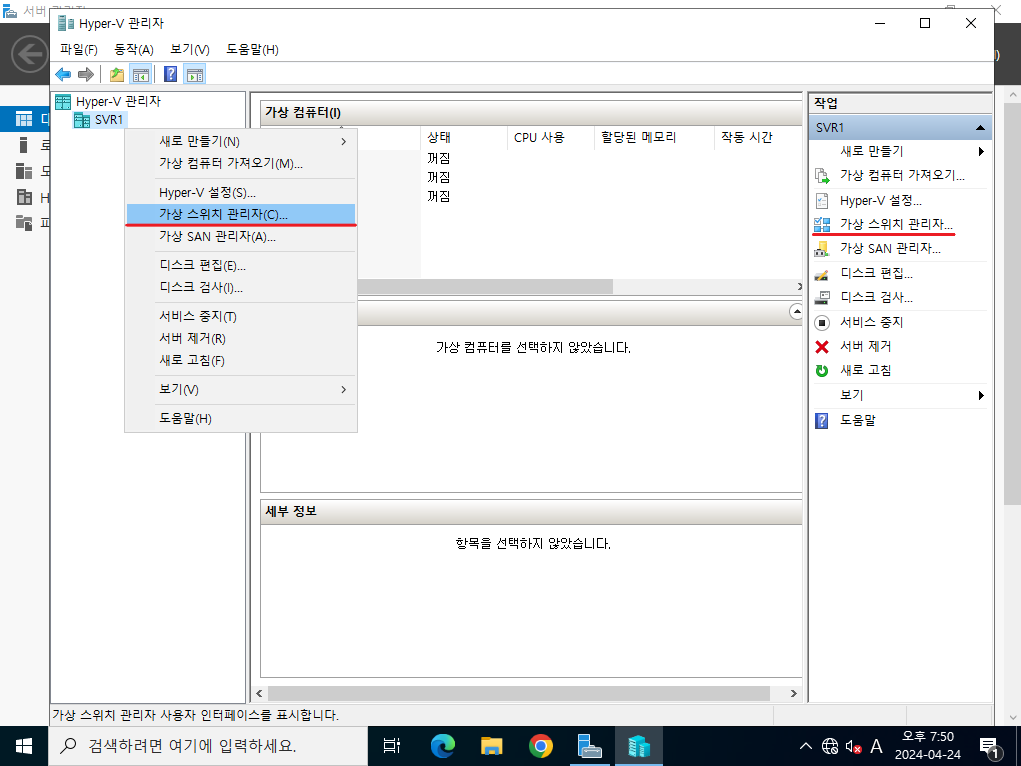1021x766 pixels.
Task: Click the Hyper-V Manager taskbar icon
Action: 639,746
